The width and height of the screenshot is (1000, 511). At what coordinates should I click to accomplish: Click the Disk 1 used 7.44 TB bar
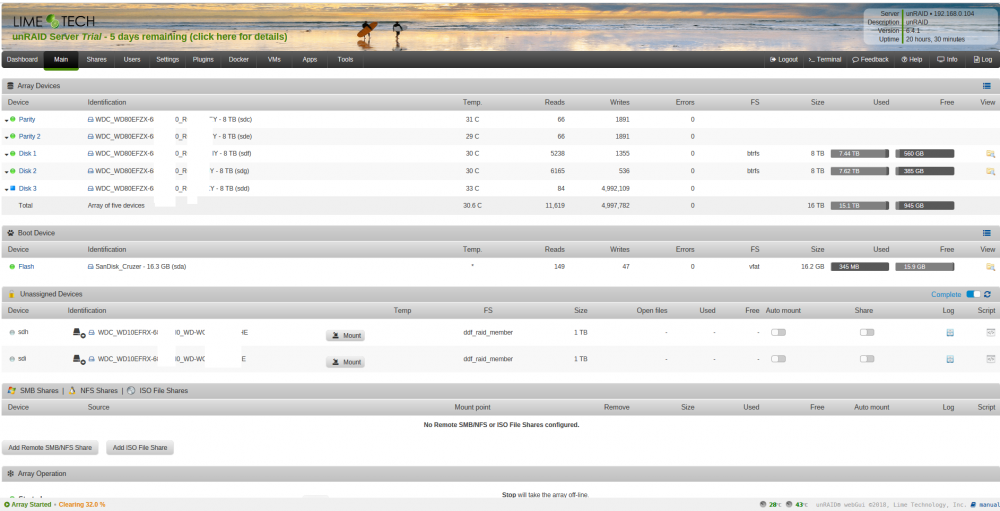coord(860,154)
